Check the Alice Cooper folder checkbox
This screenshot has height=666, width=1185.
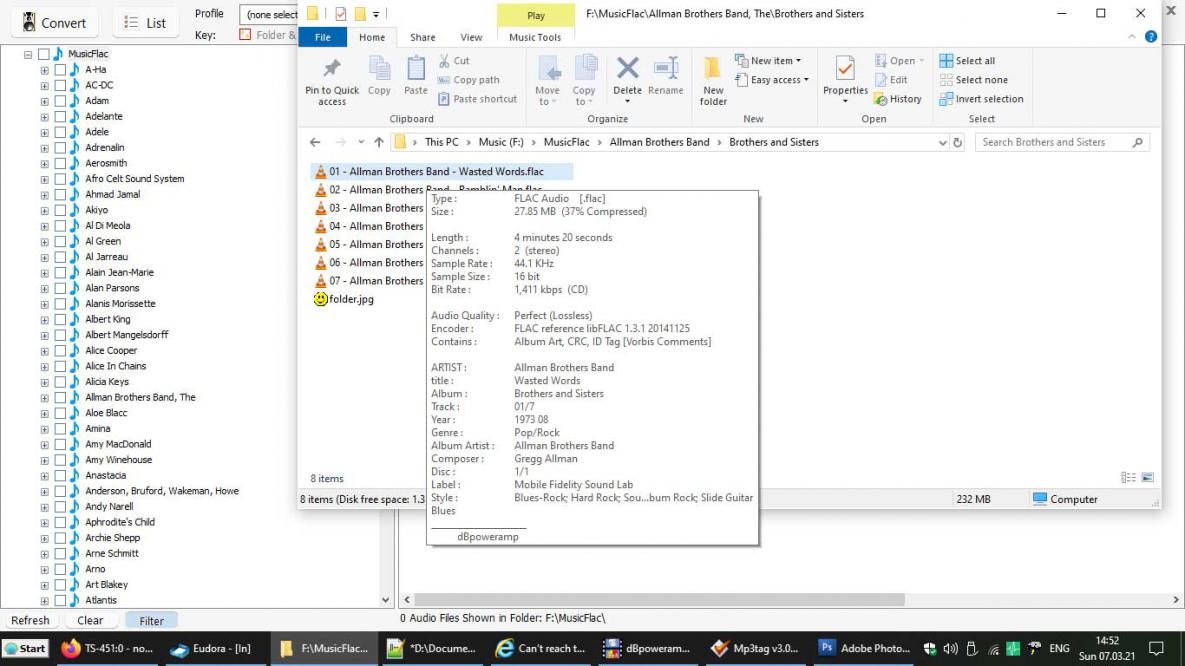click(60, 351)
